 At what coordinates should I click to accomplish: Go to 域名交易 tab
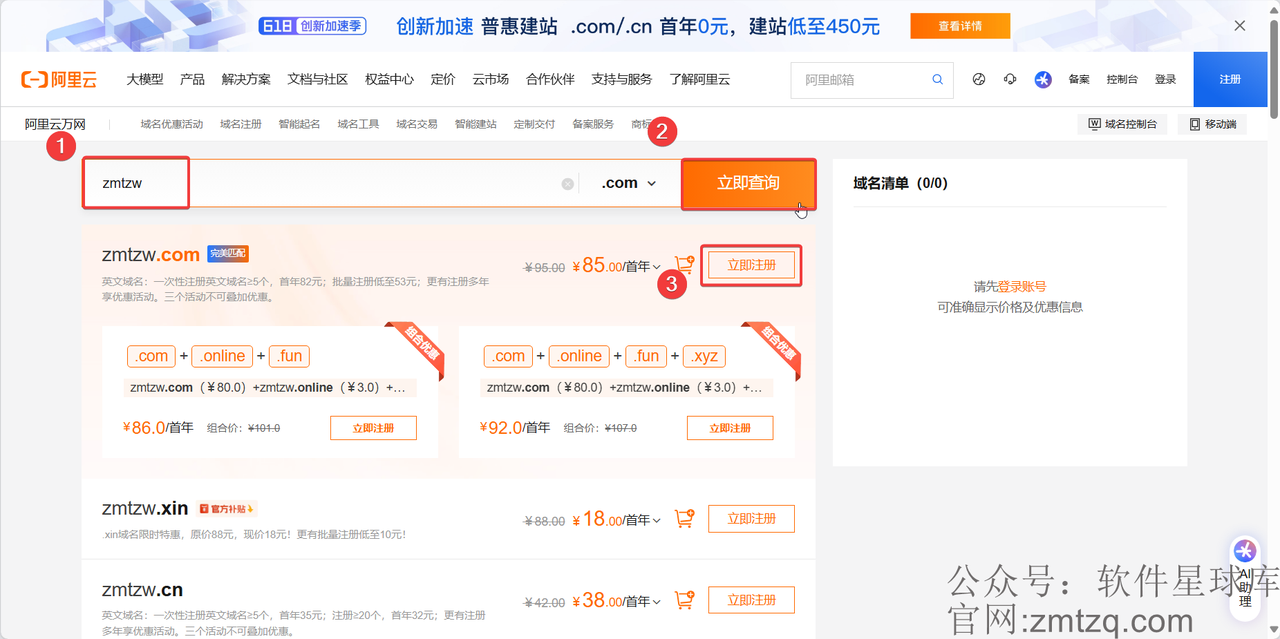(x=417, y=124)
